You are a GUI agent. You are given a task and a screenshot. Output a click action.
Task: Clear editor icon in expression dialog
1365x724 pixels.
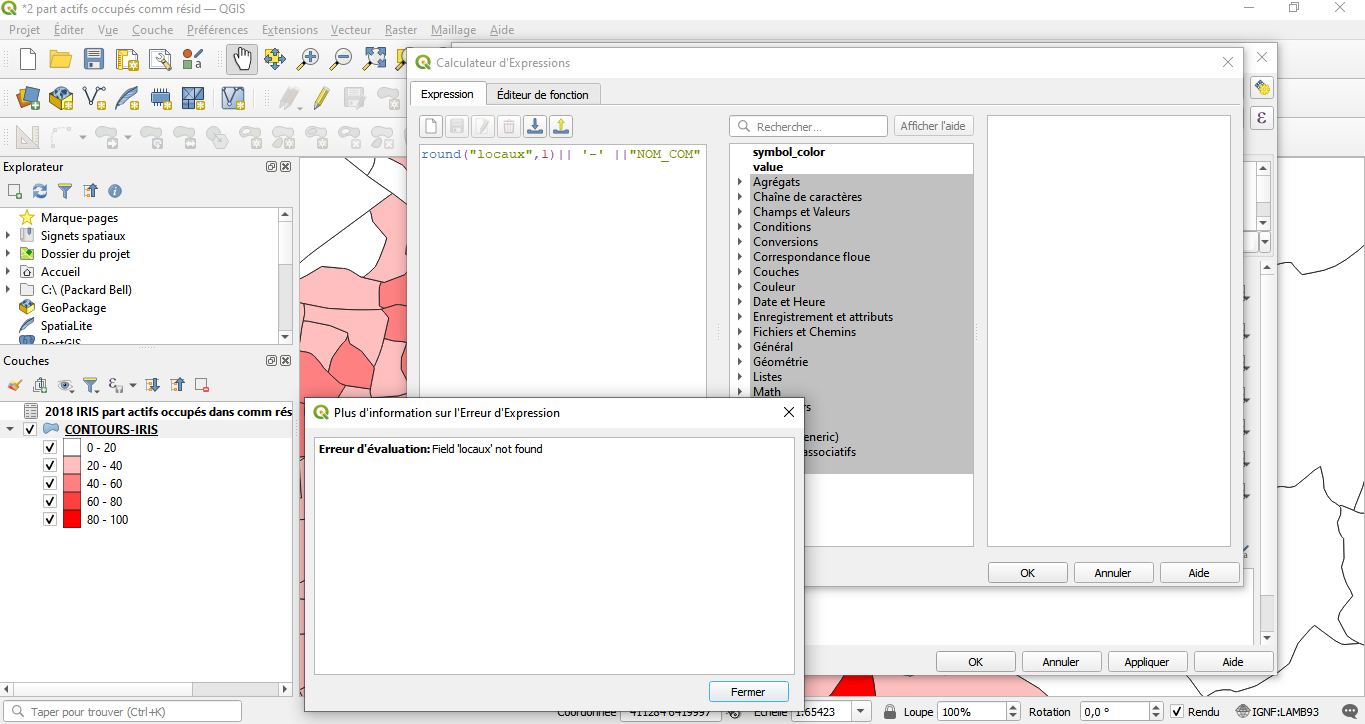coord(430,126)
